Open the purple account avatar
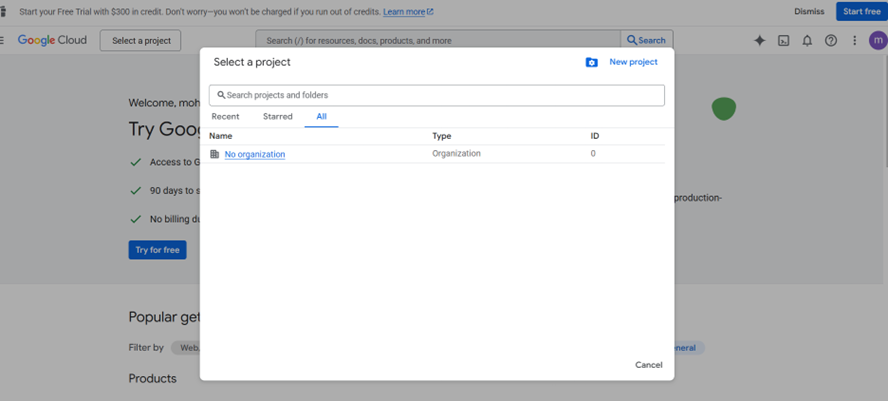The height and width of the screenshot is (401, 888). (878, 41)
